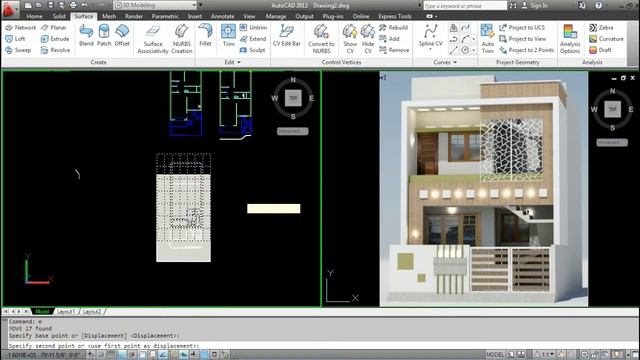Click the cream rectangle in the drawing
The height and width of the screenshot is (360, 640).
click(273, 209)
